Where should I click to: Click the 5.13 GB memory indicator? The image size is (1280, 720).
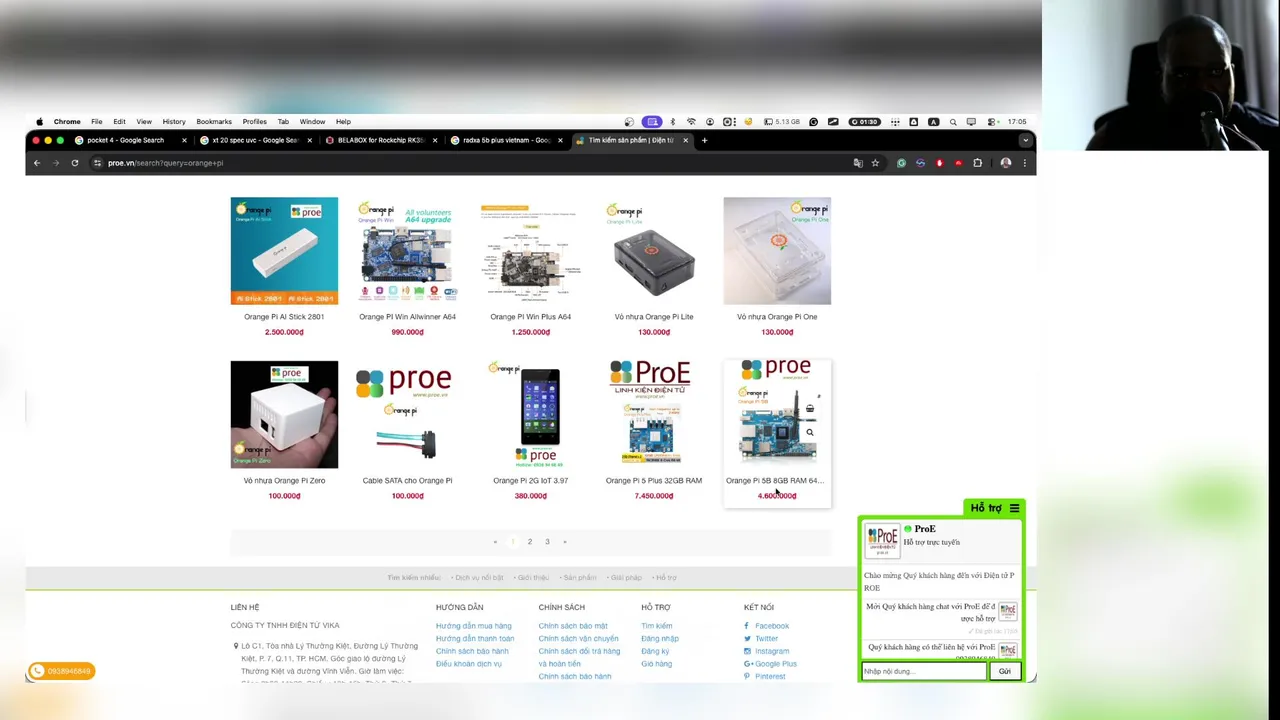782,122
